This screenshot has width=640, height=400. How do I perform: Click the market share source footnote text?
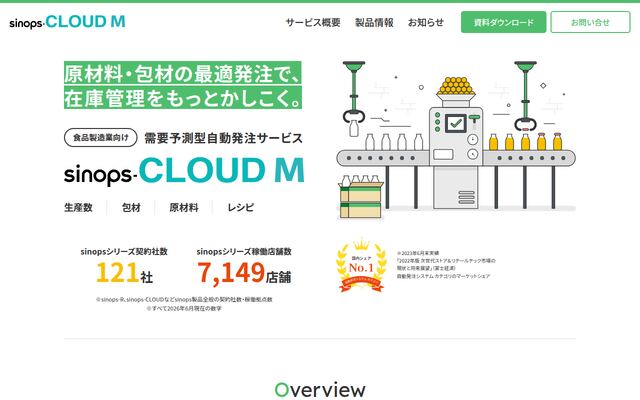coord(446,265)
